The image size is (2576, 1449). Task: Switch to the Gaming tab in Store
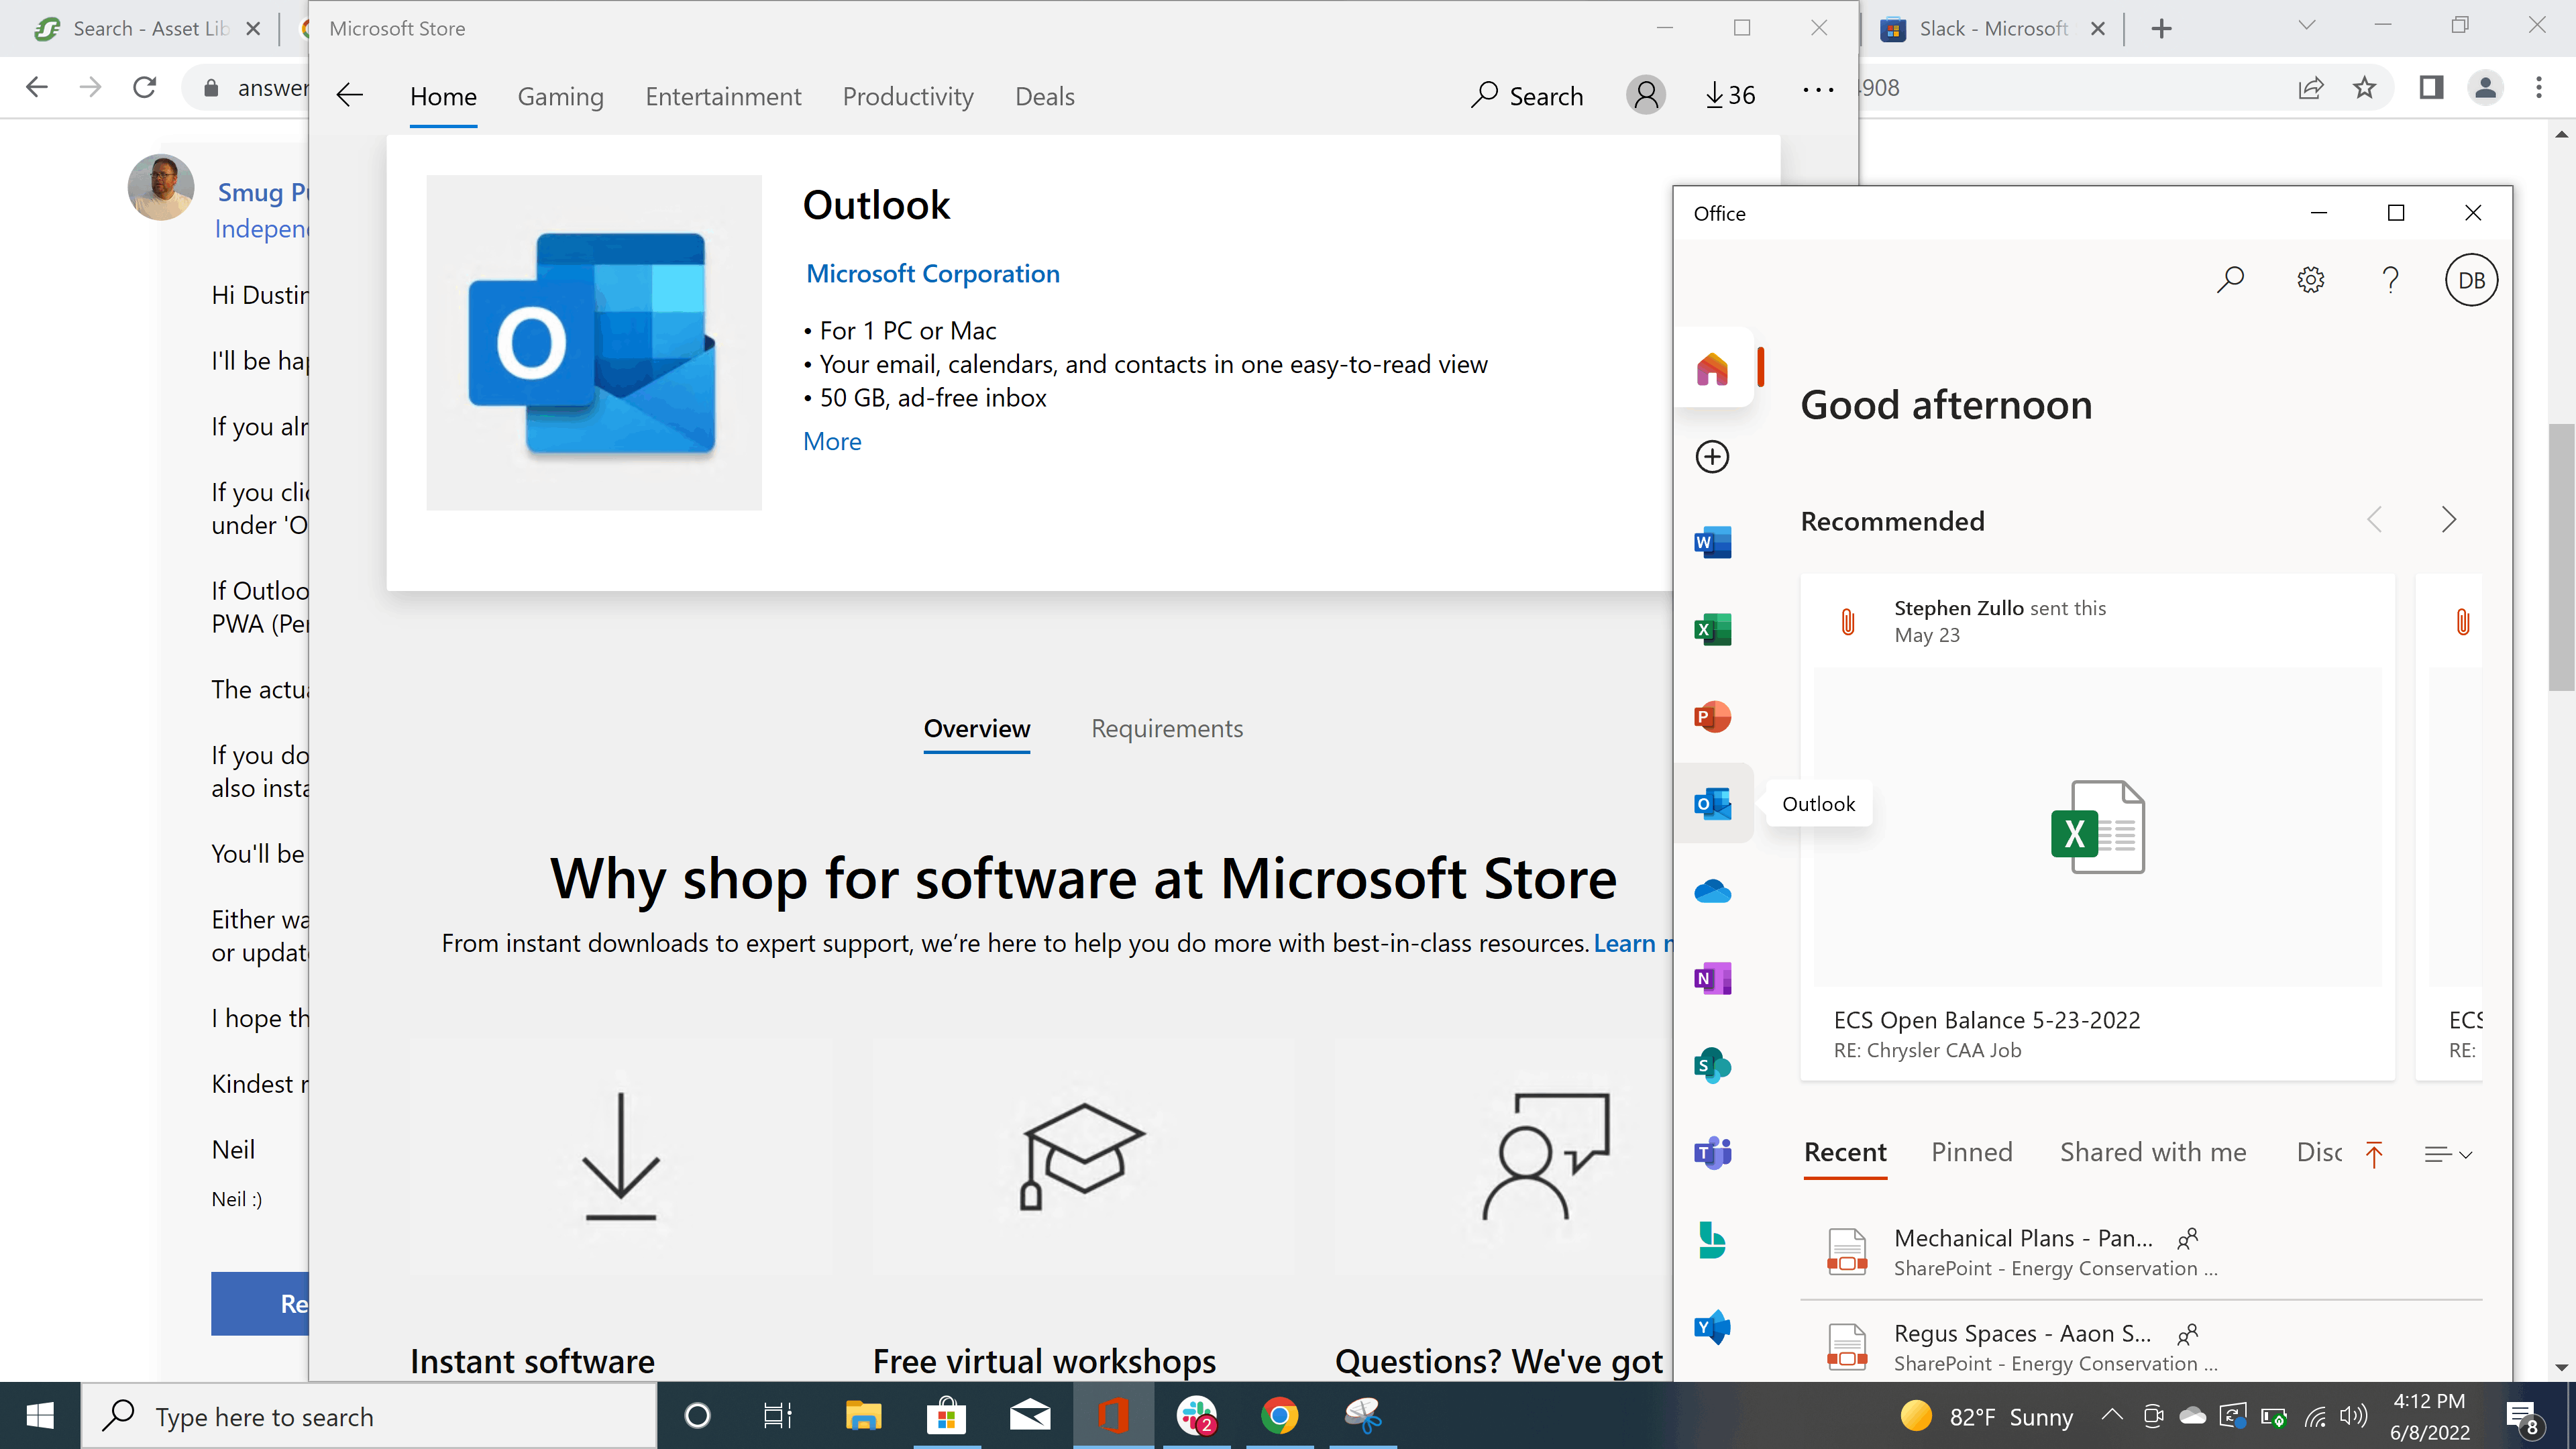click(560, 96)
